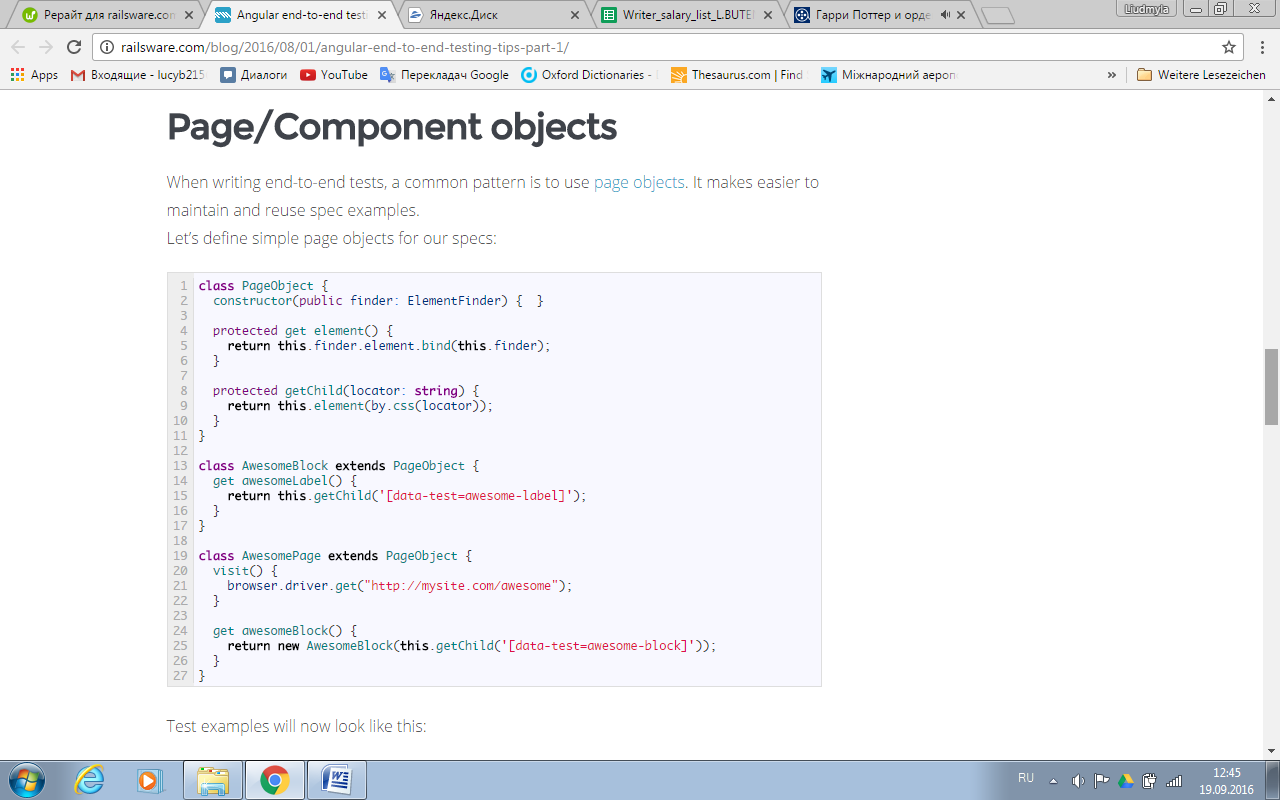This screenshot has height=800, width=1280.
Task: Click the RU language indicator
Action: pos(1026,778)
